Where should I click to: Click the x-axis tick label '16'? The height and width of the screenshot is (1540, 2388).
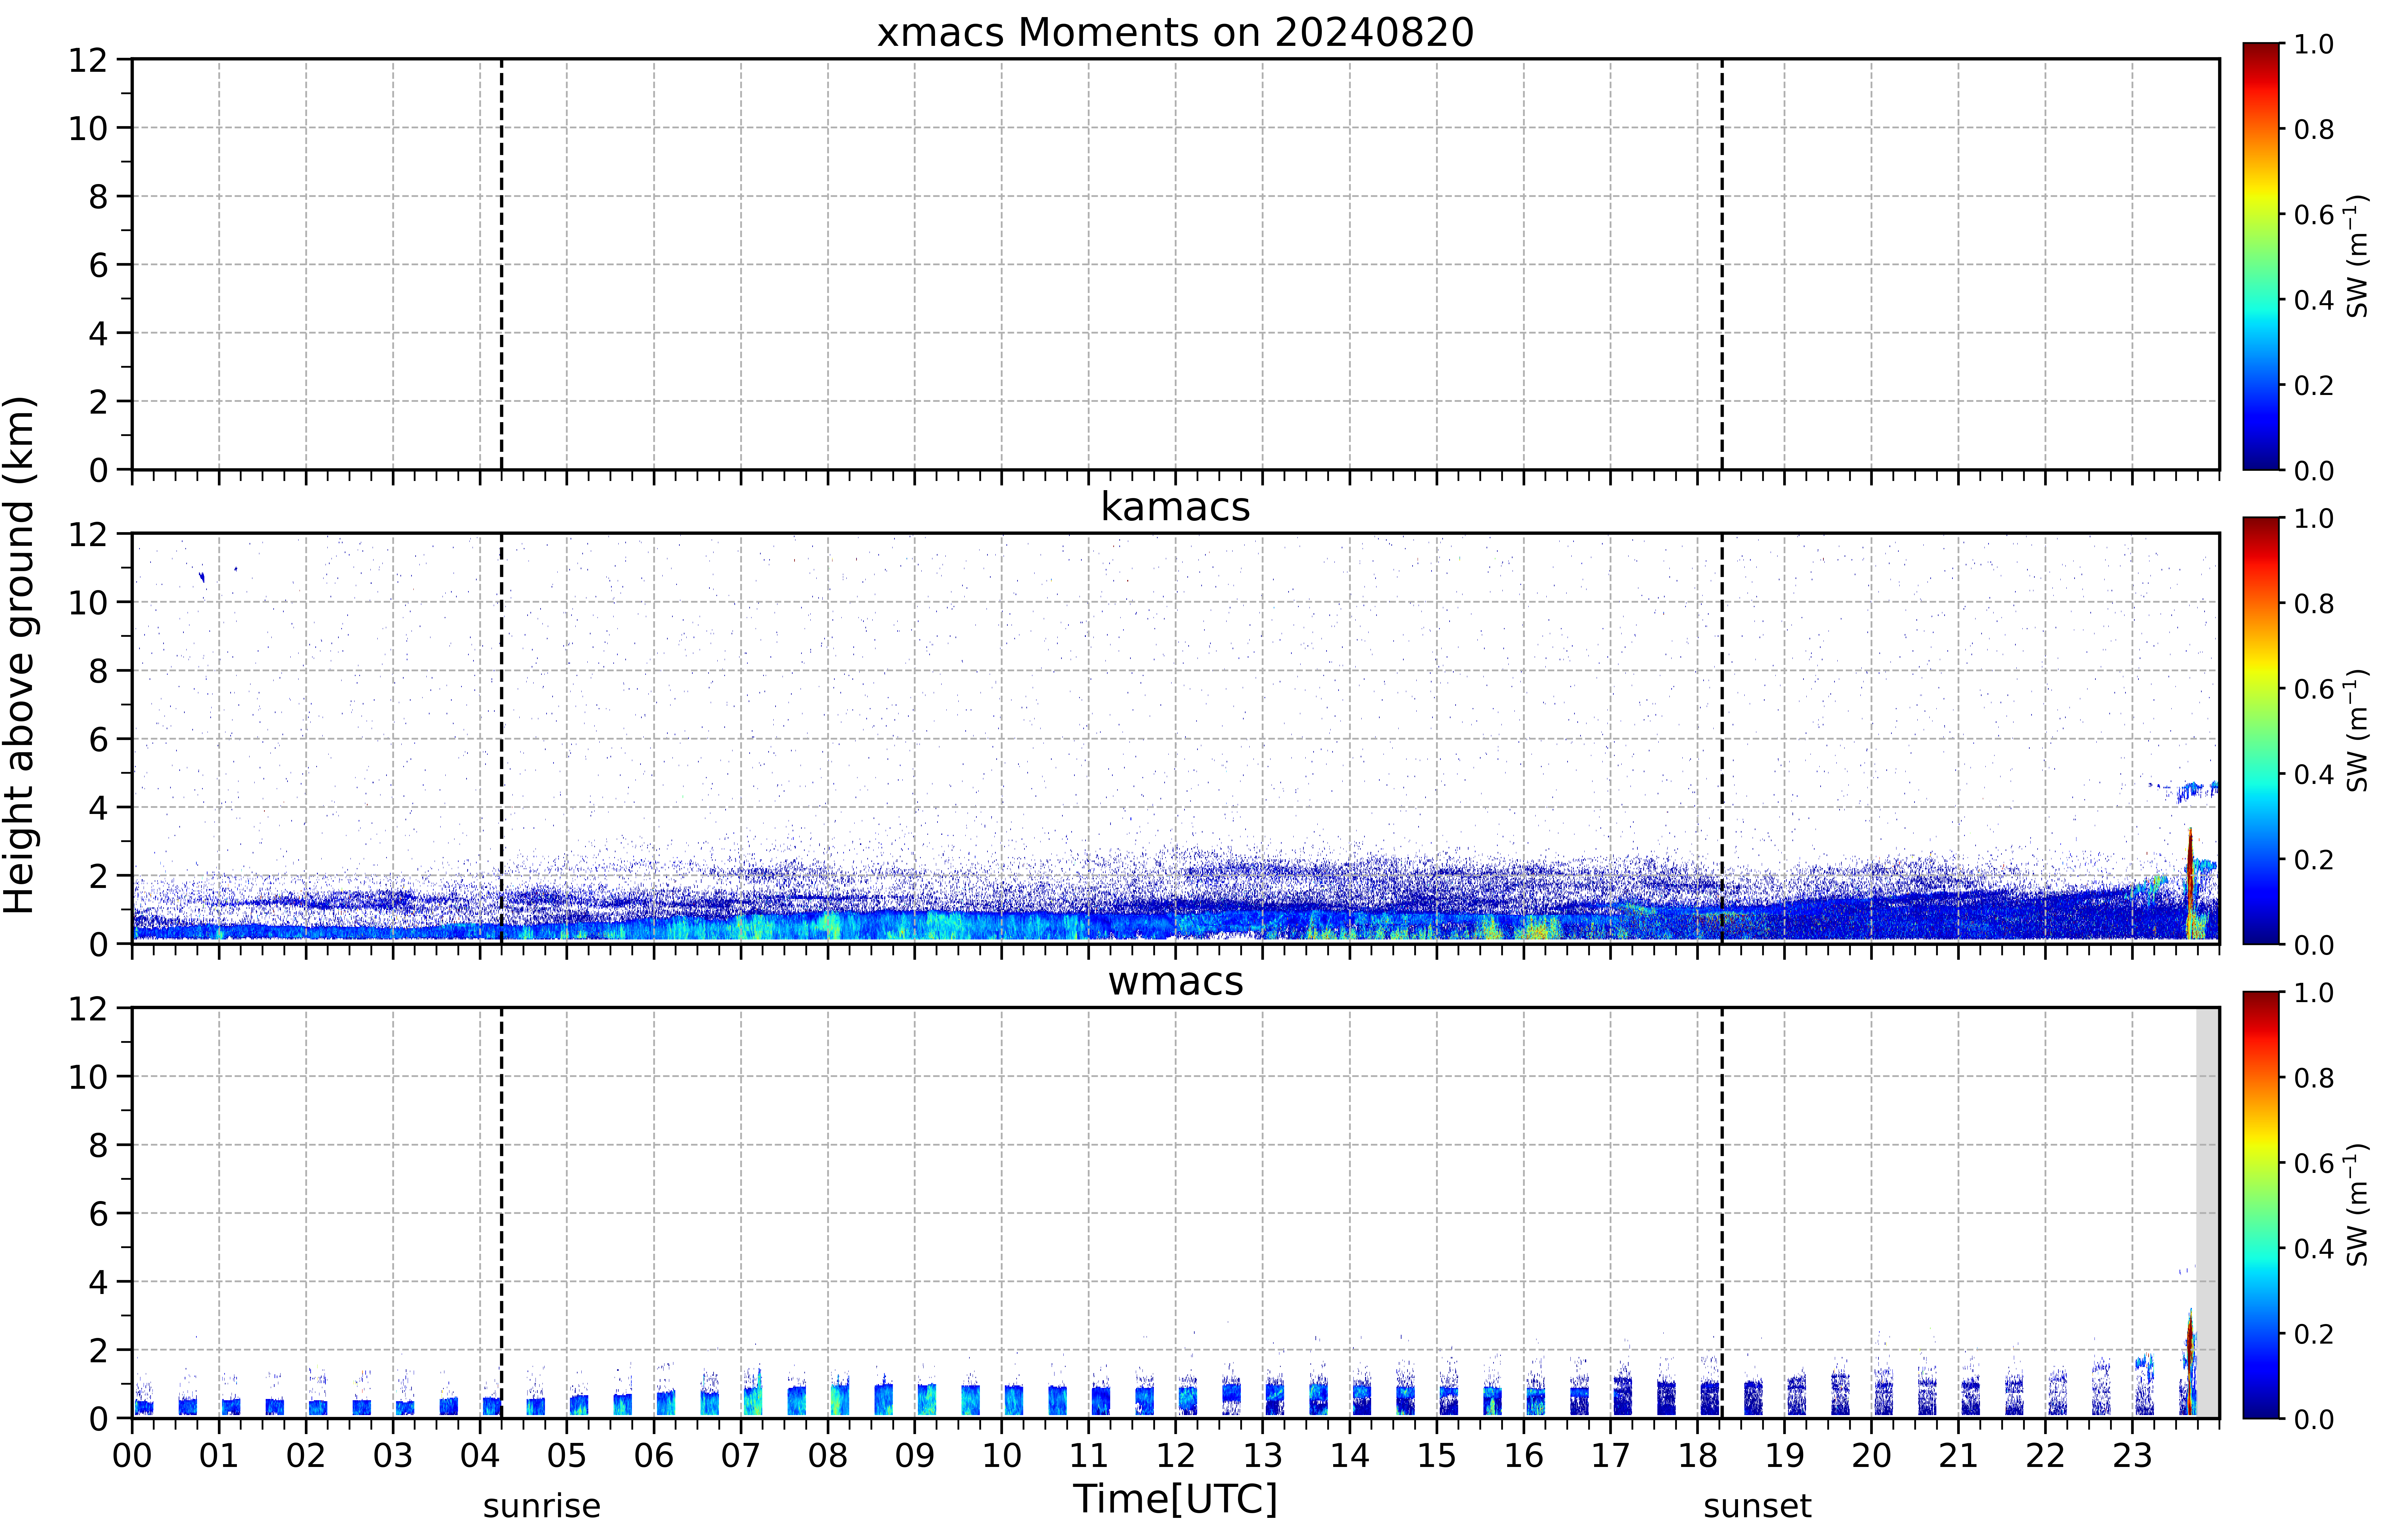coord(1524,1455)
